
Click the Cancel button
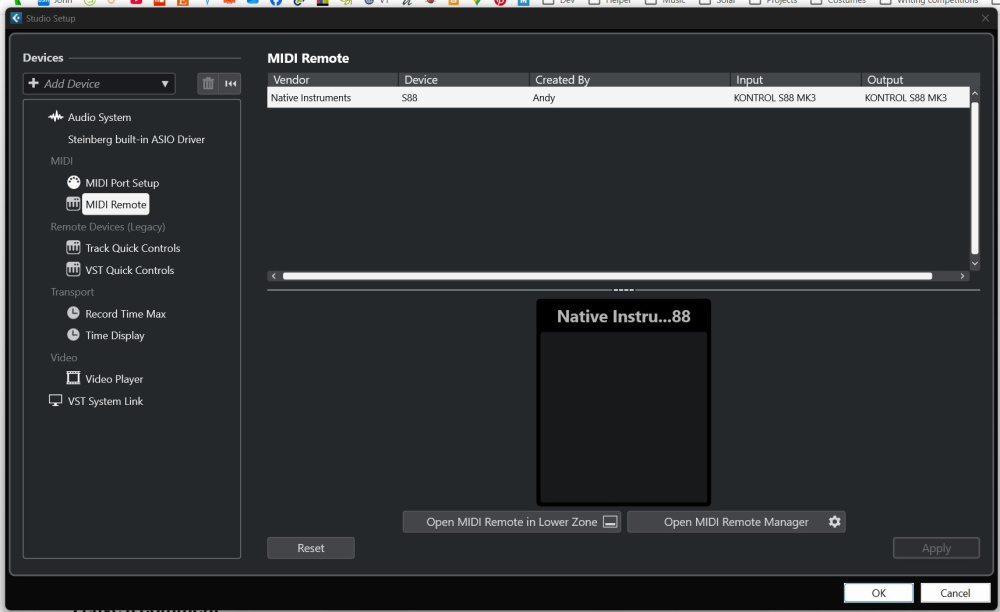955,593
